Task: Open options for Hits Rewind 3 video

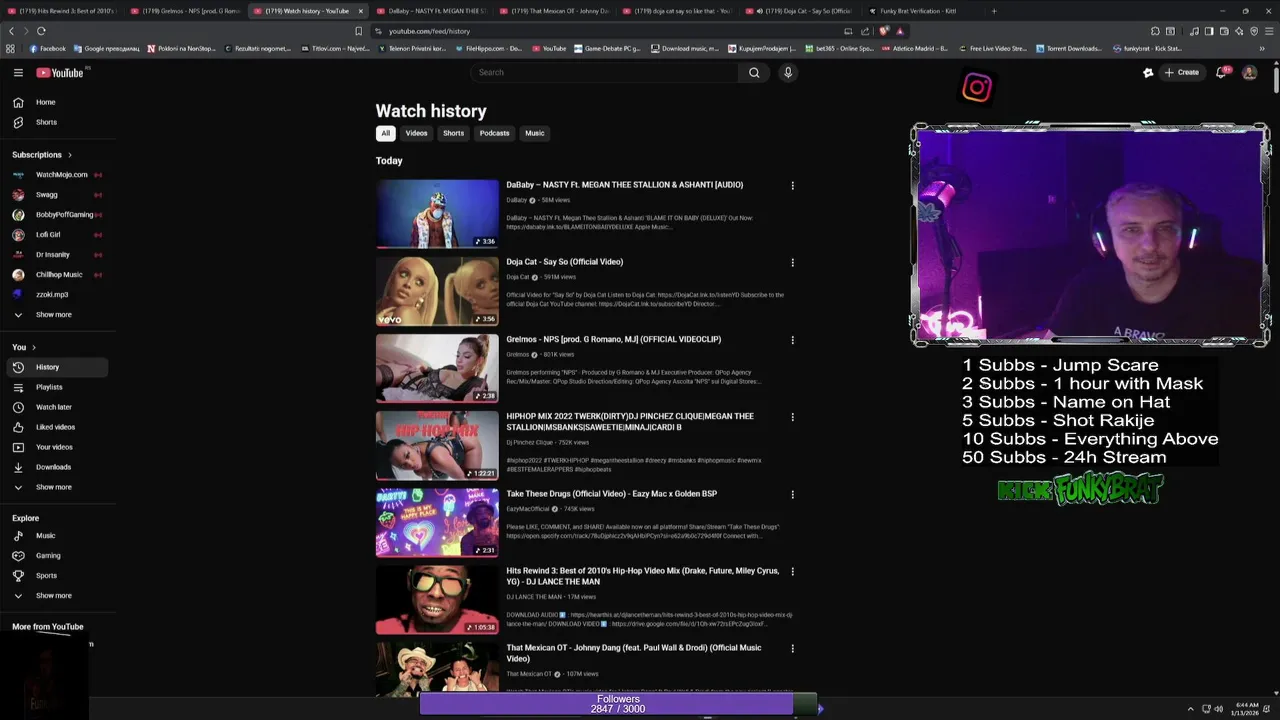Action: 792,572
